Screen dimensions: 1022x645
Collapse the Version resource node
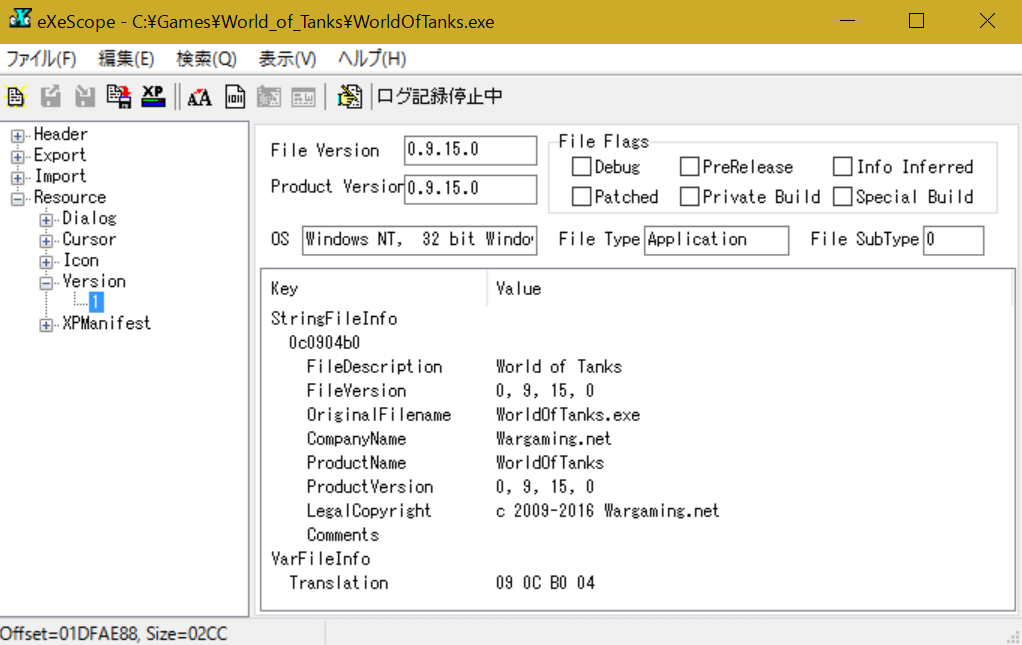pyautogui.click(x=46, y=283)
